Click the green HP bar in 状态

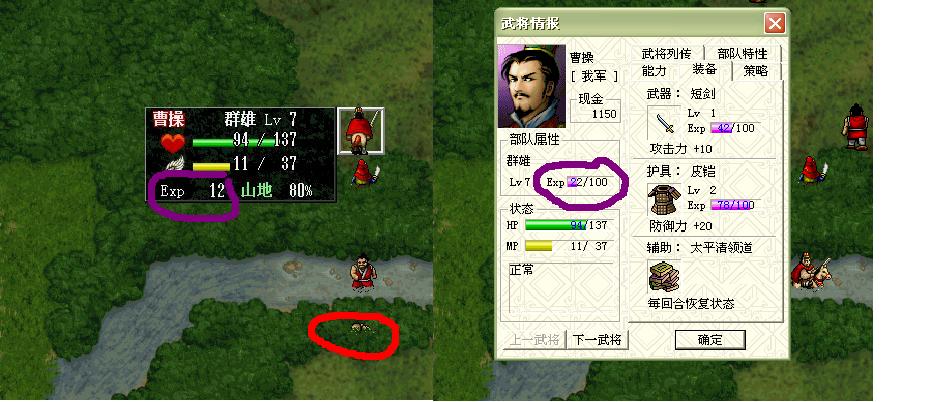(555, 225)
